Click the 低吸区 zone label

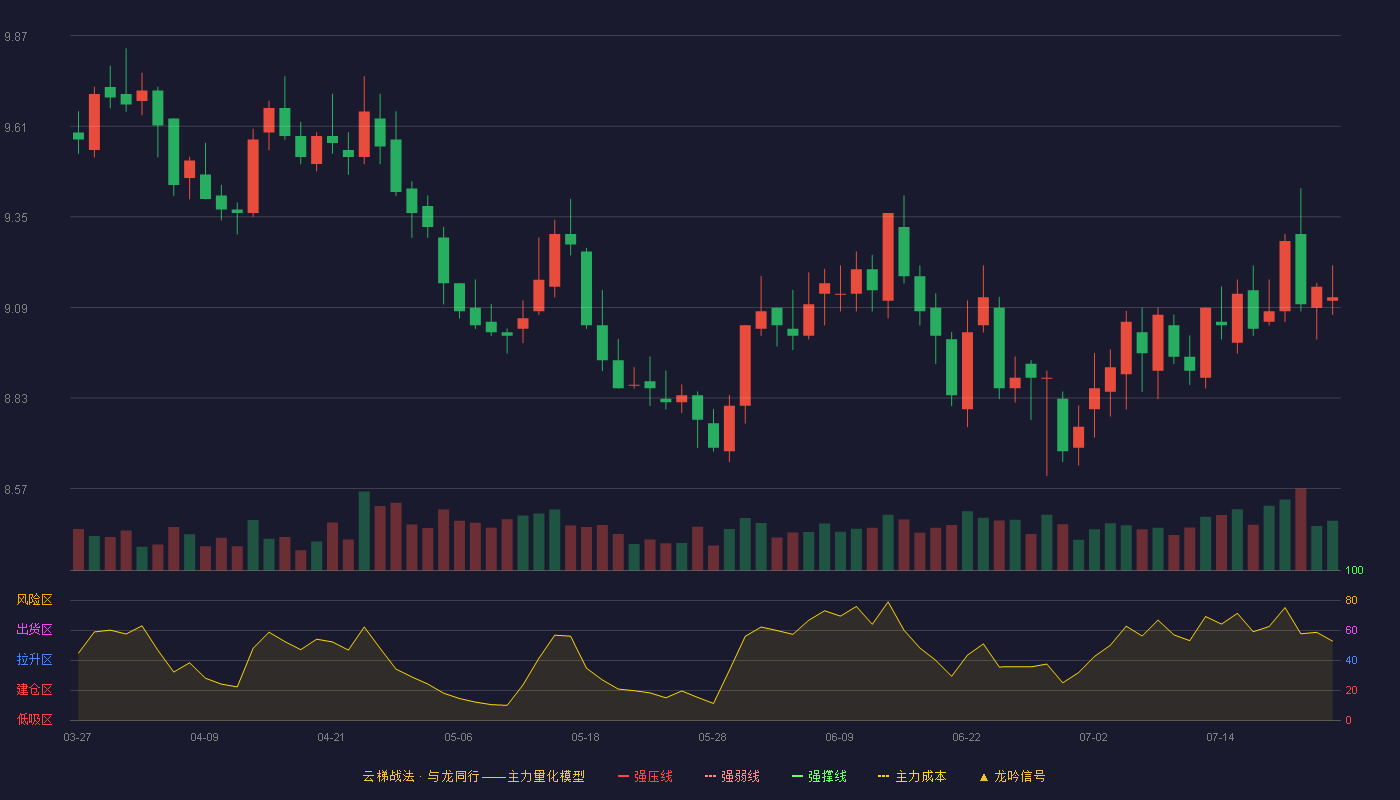[x=34, y=720]
